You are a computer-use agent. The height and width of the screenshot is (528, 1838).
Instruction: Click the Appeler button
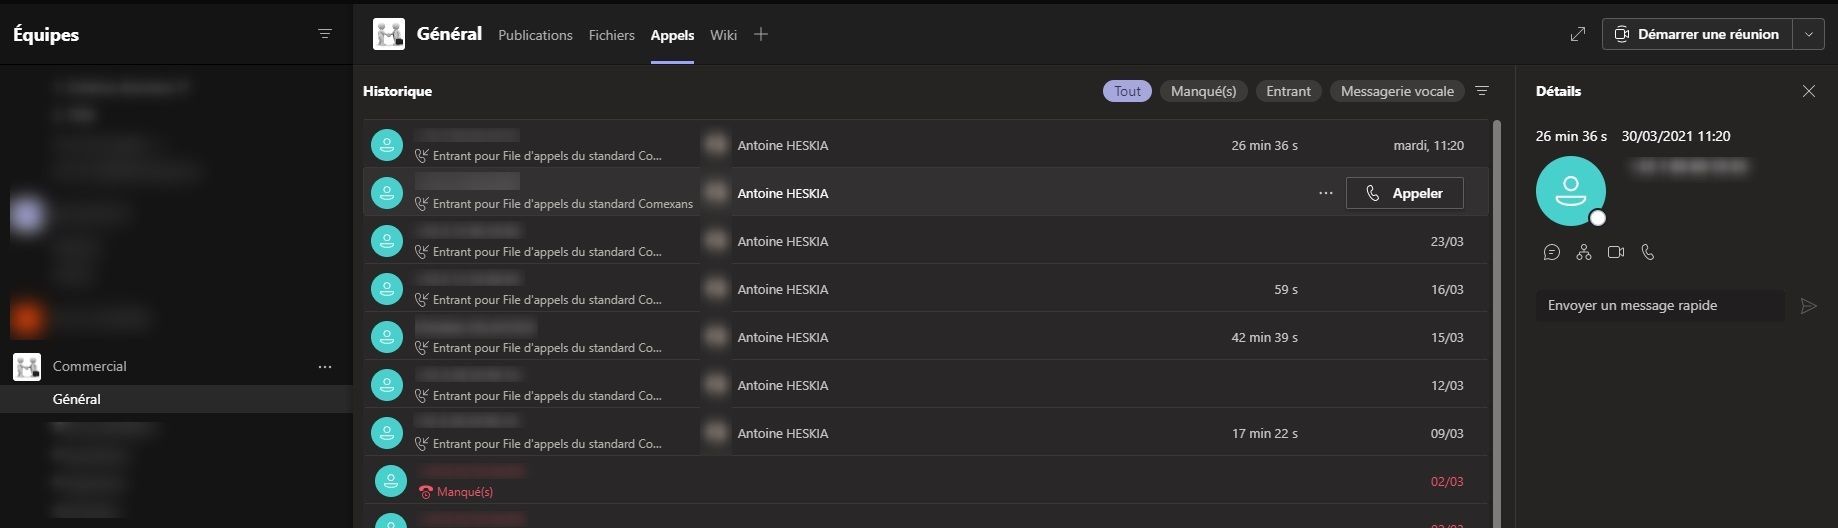[x=1404, y=193]
